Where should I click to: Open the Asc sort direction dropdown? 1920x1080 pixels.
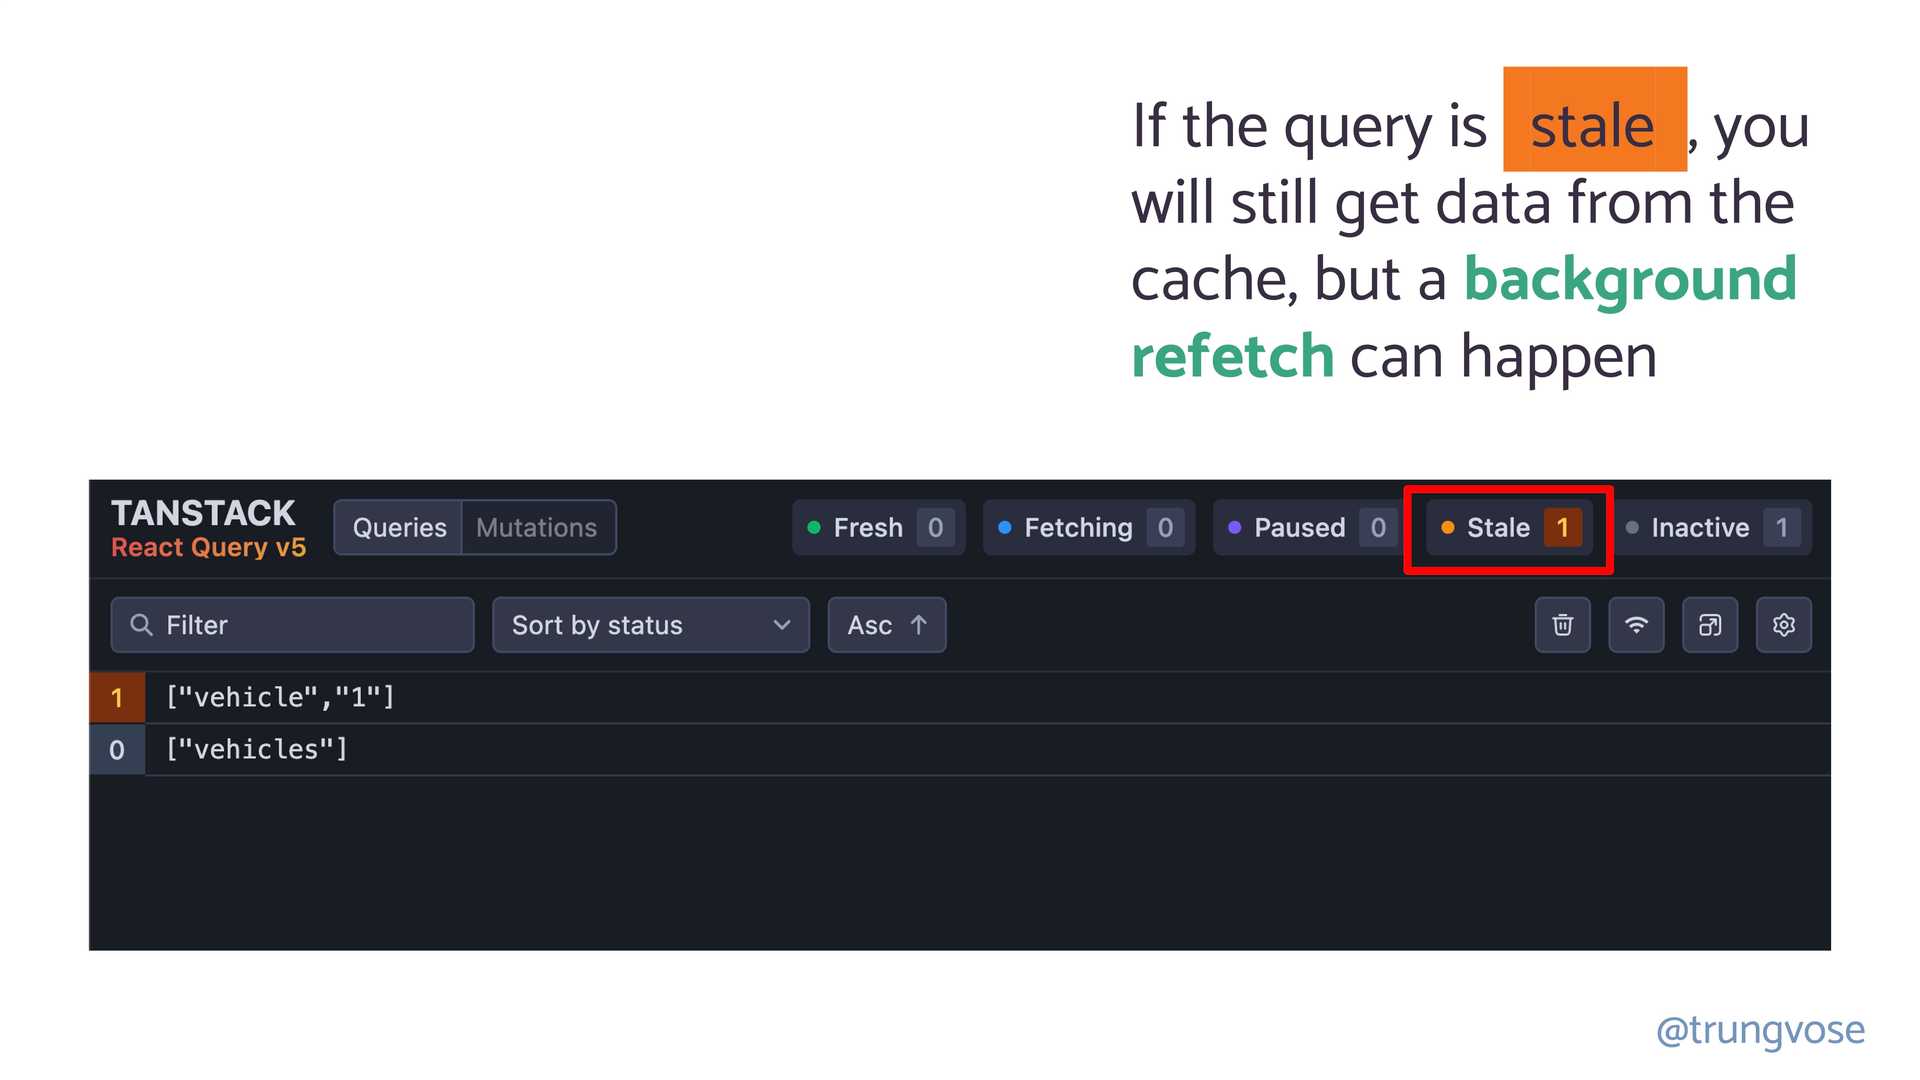coord(887,625)
